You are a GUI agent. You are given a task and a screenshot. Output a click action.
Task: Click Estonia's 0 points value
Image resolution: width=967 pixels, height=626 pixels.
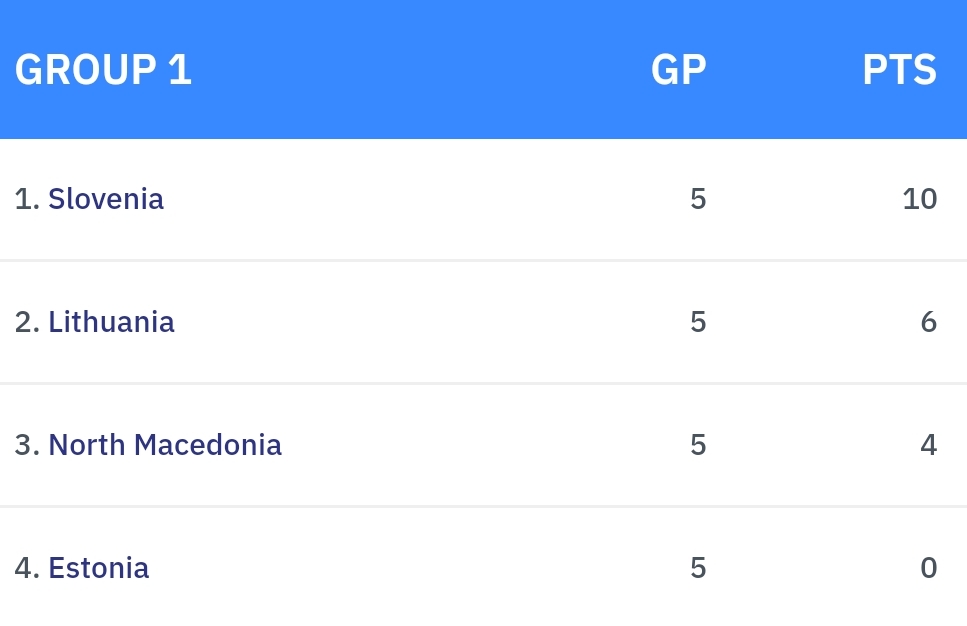click(x=928, y=568)
